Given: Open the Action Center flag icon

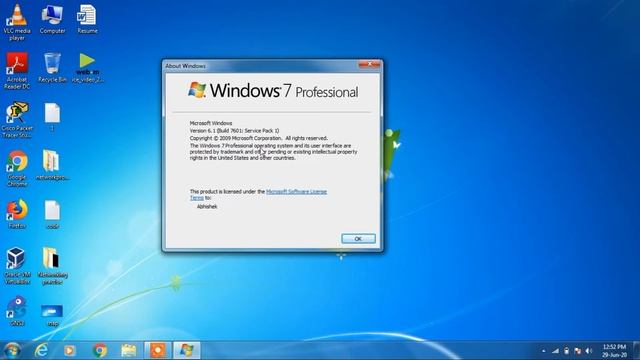Looking at the screenshot, I should click(x=578, y=351).
